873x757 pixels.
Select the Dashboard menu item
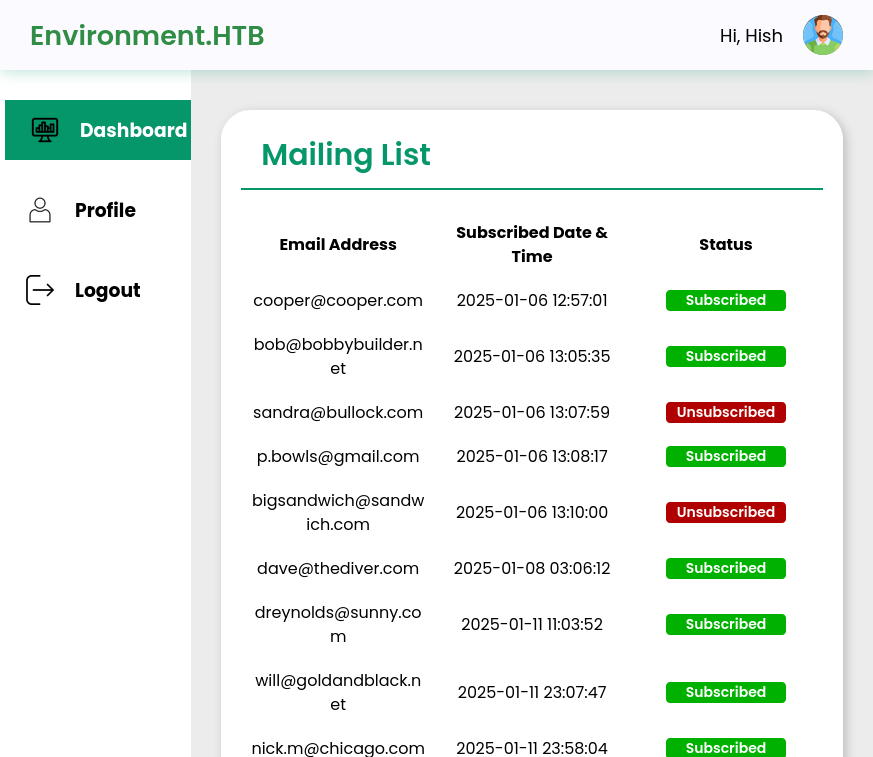pos(133,130)
